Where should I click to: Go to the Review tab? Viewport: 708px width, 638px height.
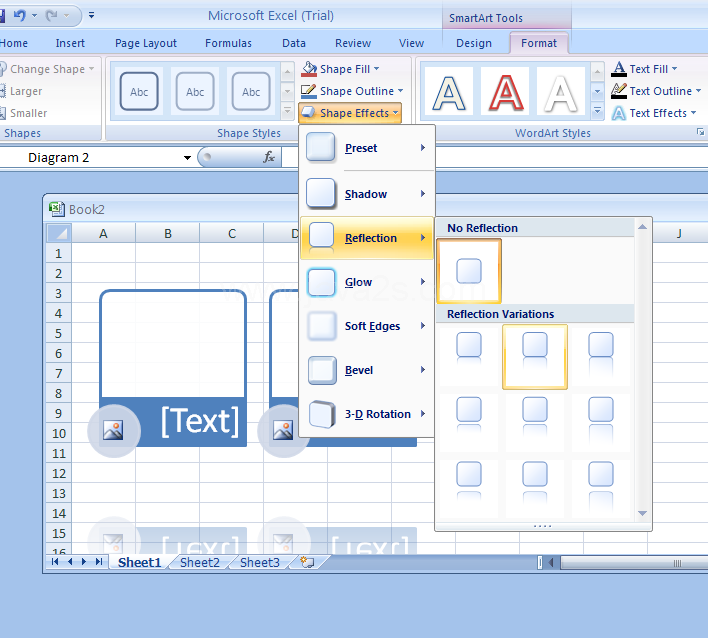pos(353,43)
